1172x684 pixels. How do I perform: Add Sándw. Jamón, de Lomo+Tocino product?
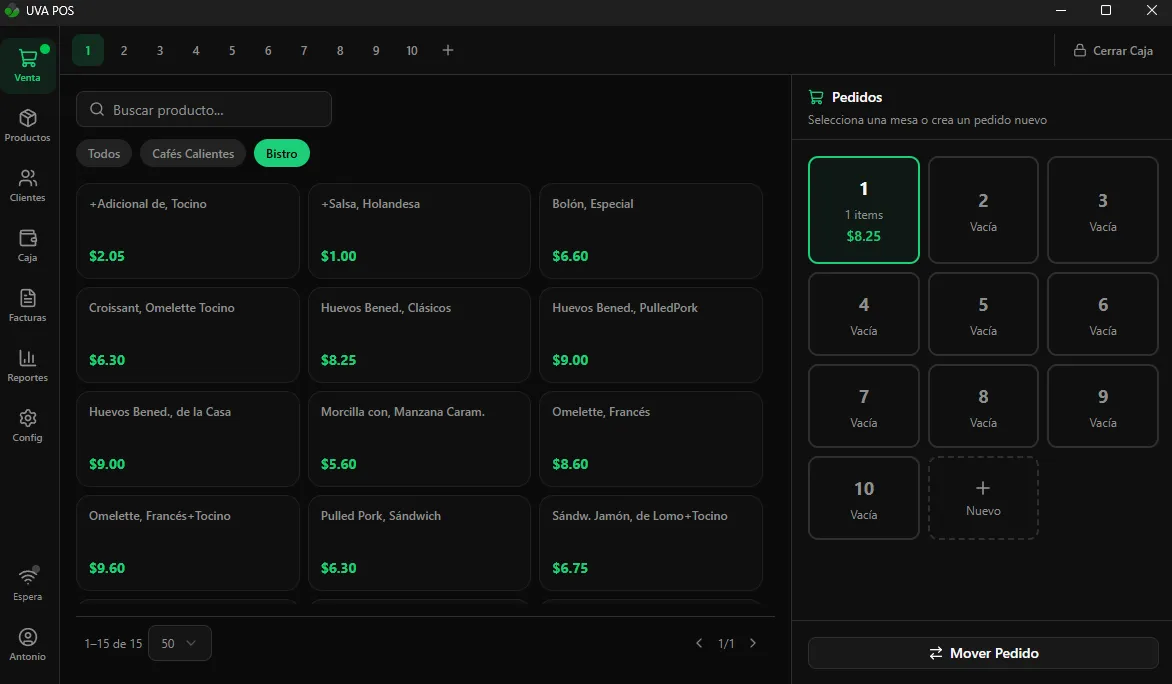click(651, 543)
